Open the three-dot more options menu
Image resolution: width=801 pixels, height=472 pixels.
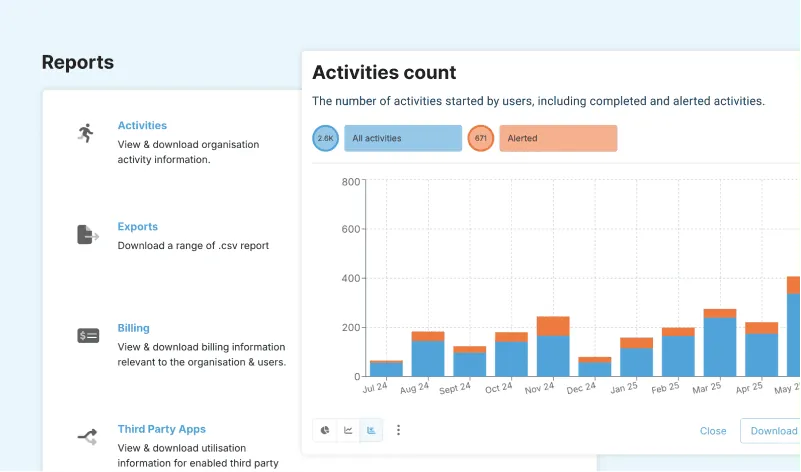[x=399, y=430]
